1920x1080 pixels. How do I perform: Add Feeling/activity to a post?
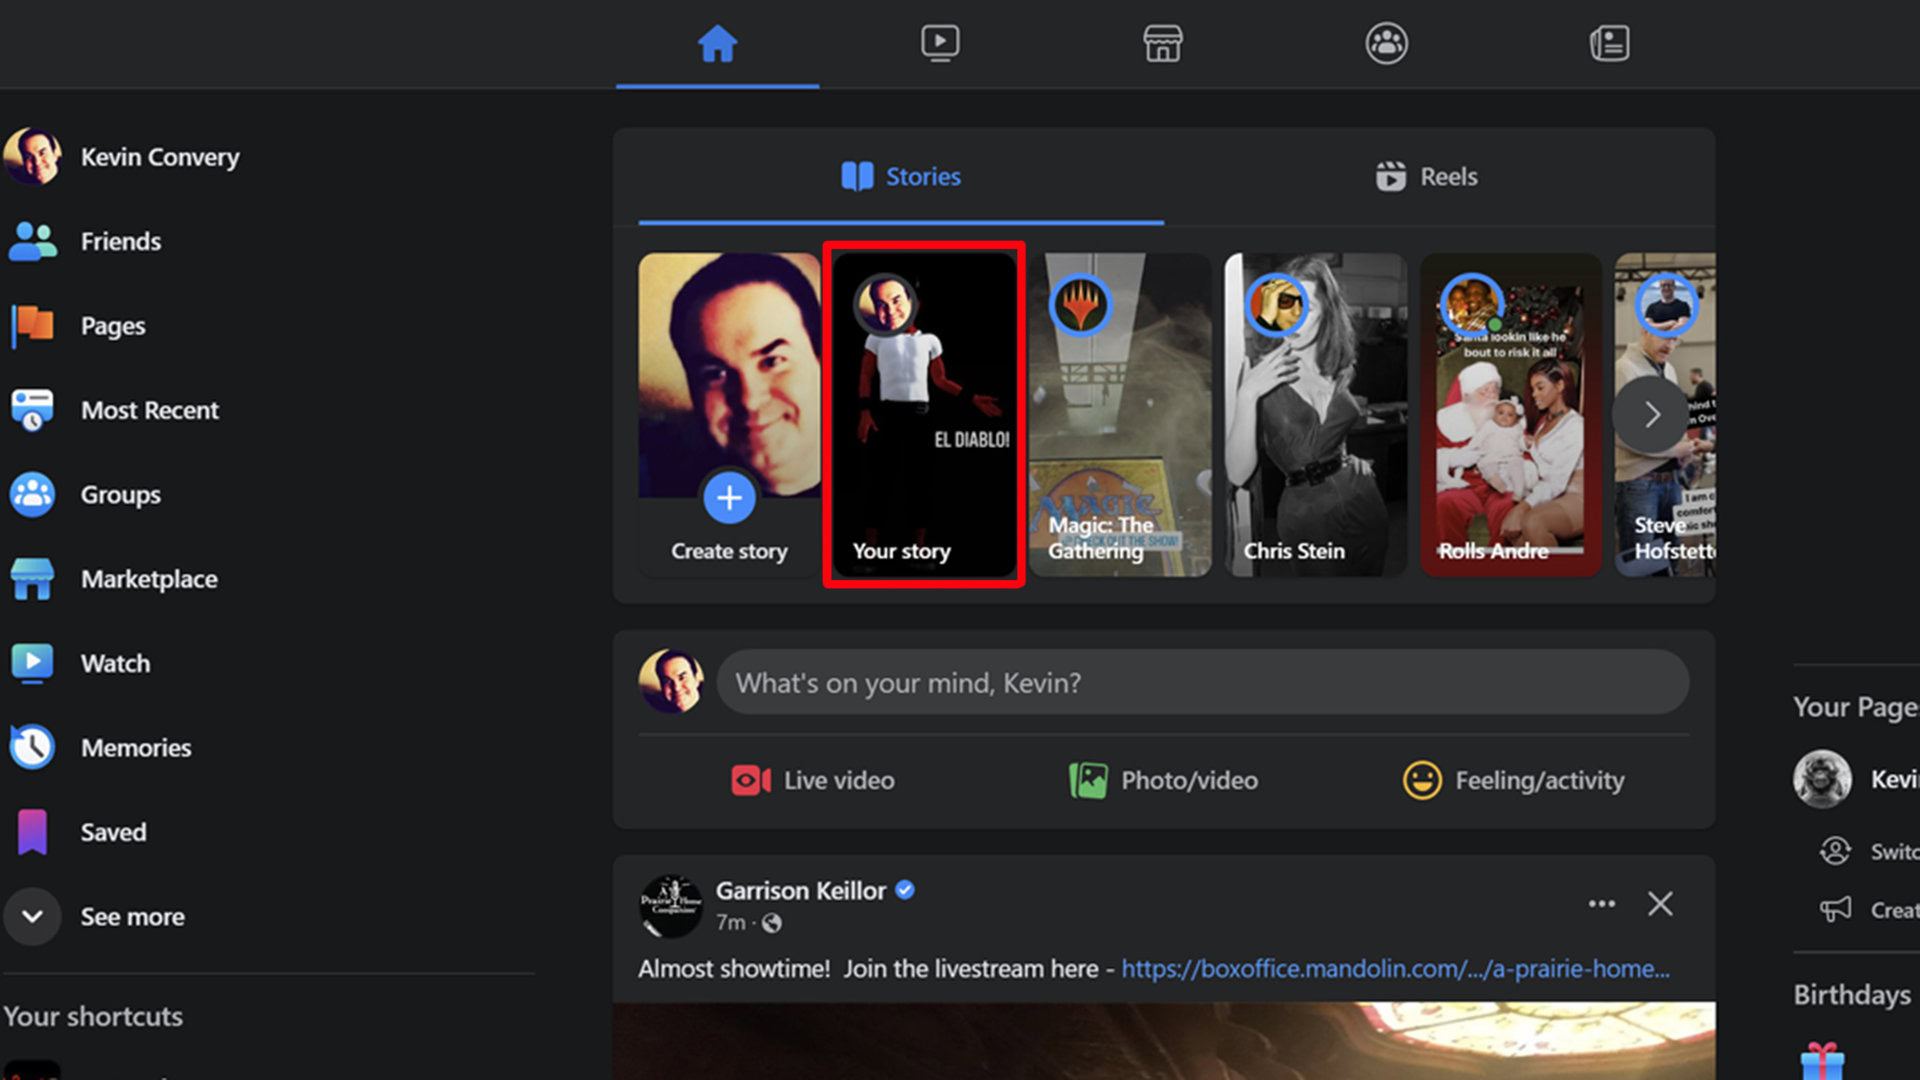tap(1513, 780)
